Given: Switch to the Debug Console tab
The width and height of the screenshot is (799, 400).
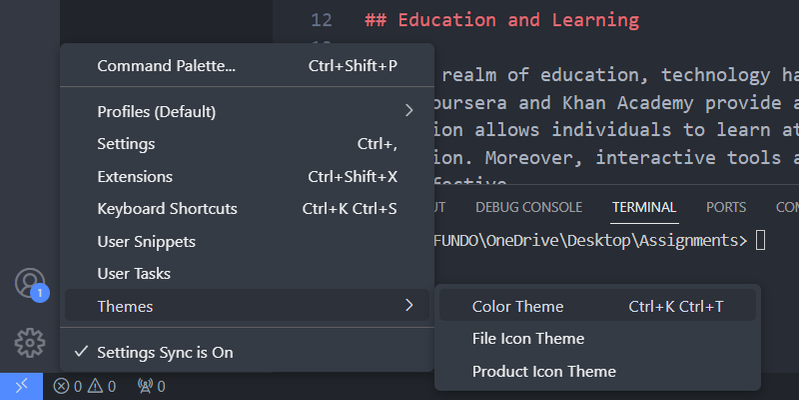Looking at the screenshot, I should pyautogui.click(x=528, y=207).
